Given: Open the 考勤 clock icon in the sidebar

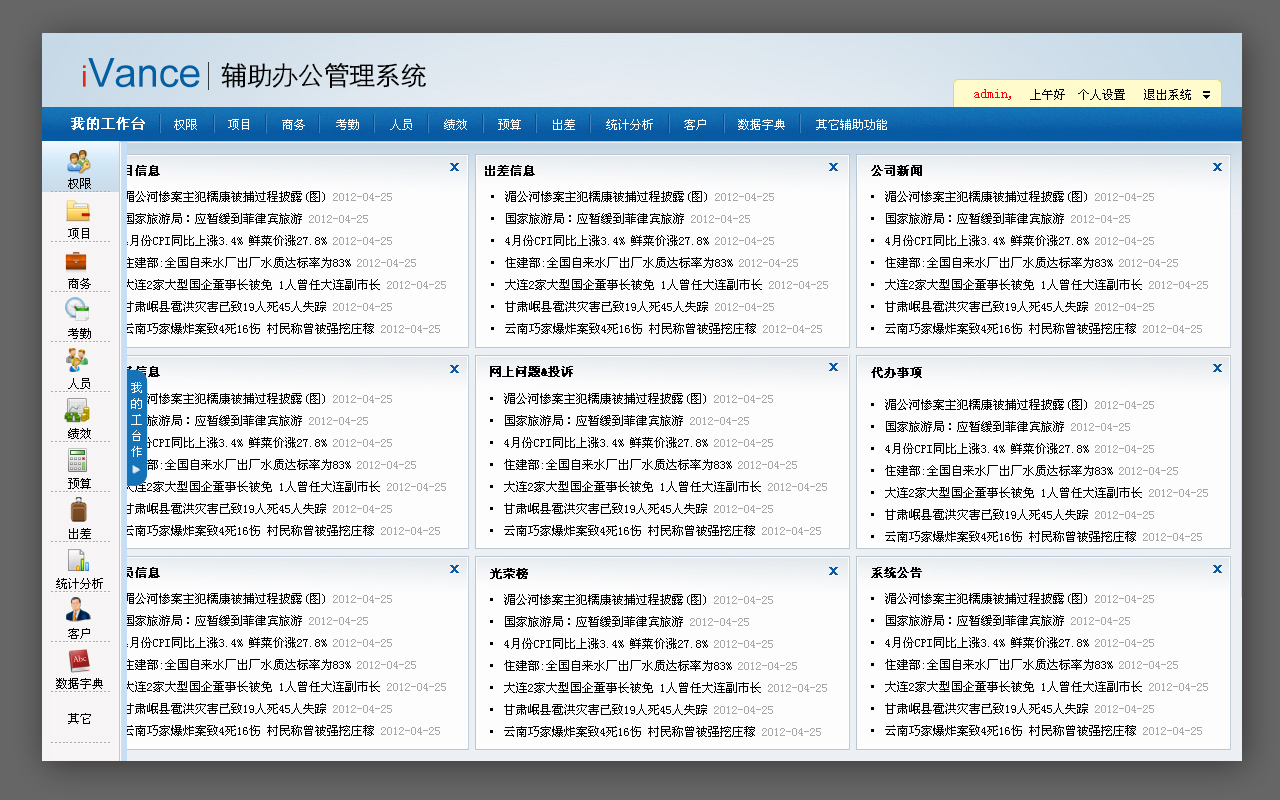Looking at the screenshot, I should coord(79,311).
